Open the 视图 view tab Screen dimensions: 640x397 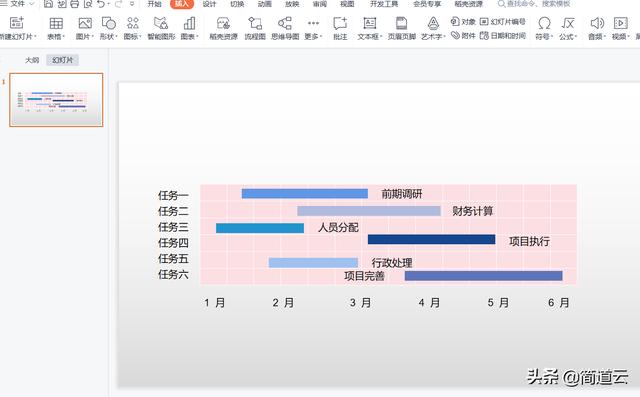click(x=347, y=4)
